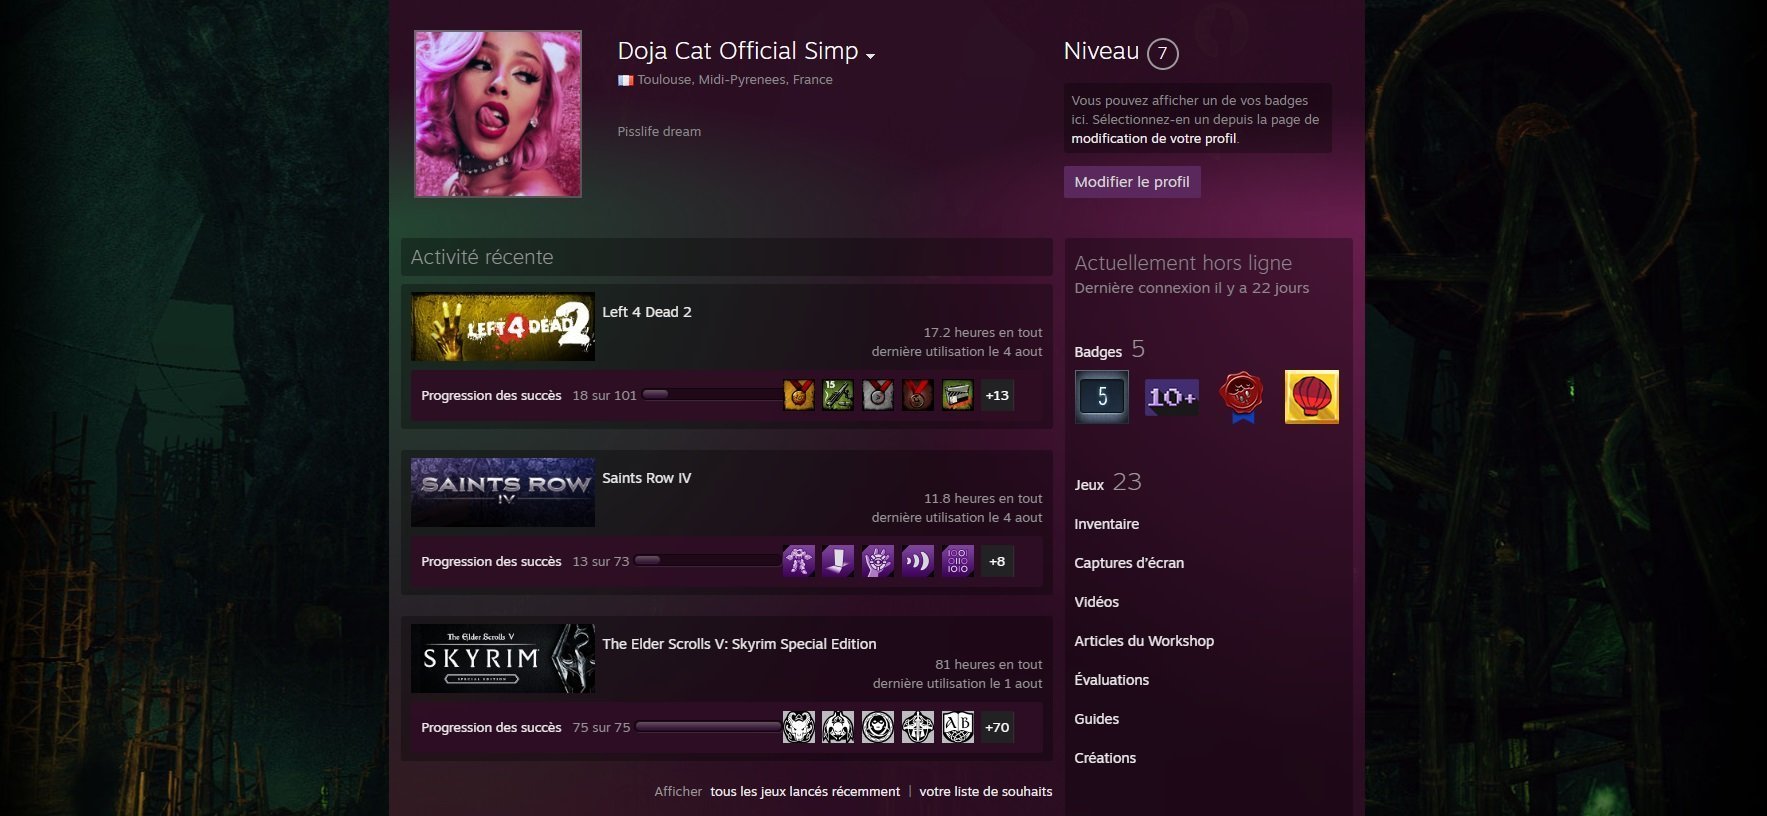
Task: Open the Créations link
Action: (1105, 758)
